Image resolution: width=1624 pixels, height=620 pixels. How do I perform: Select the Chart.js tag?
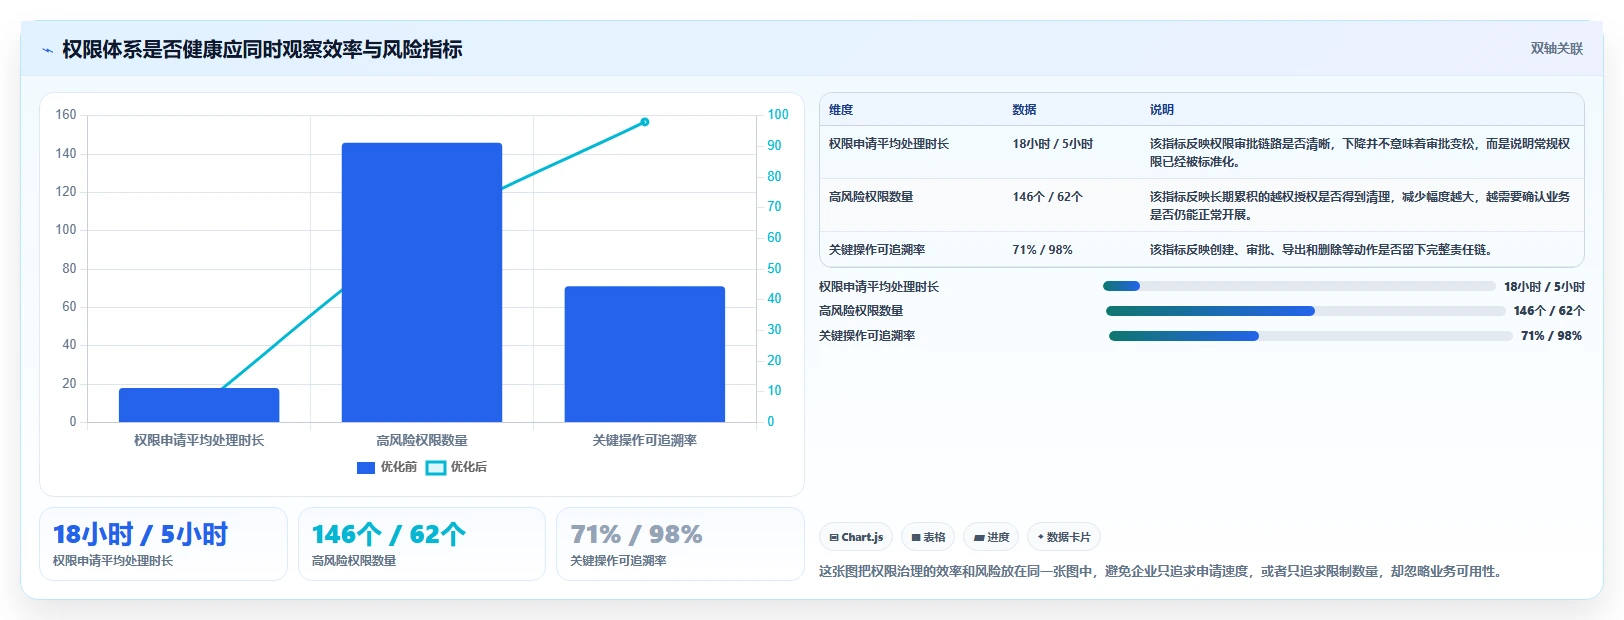click(856, 537)
